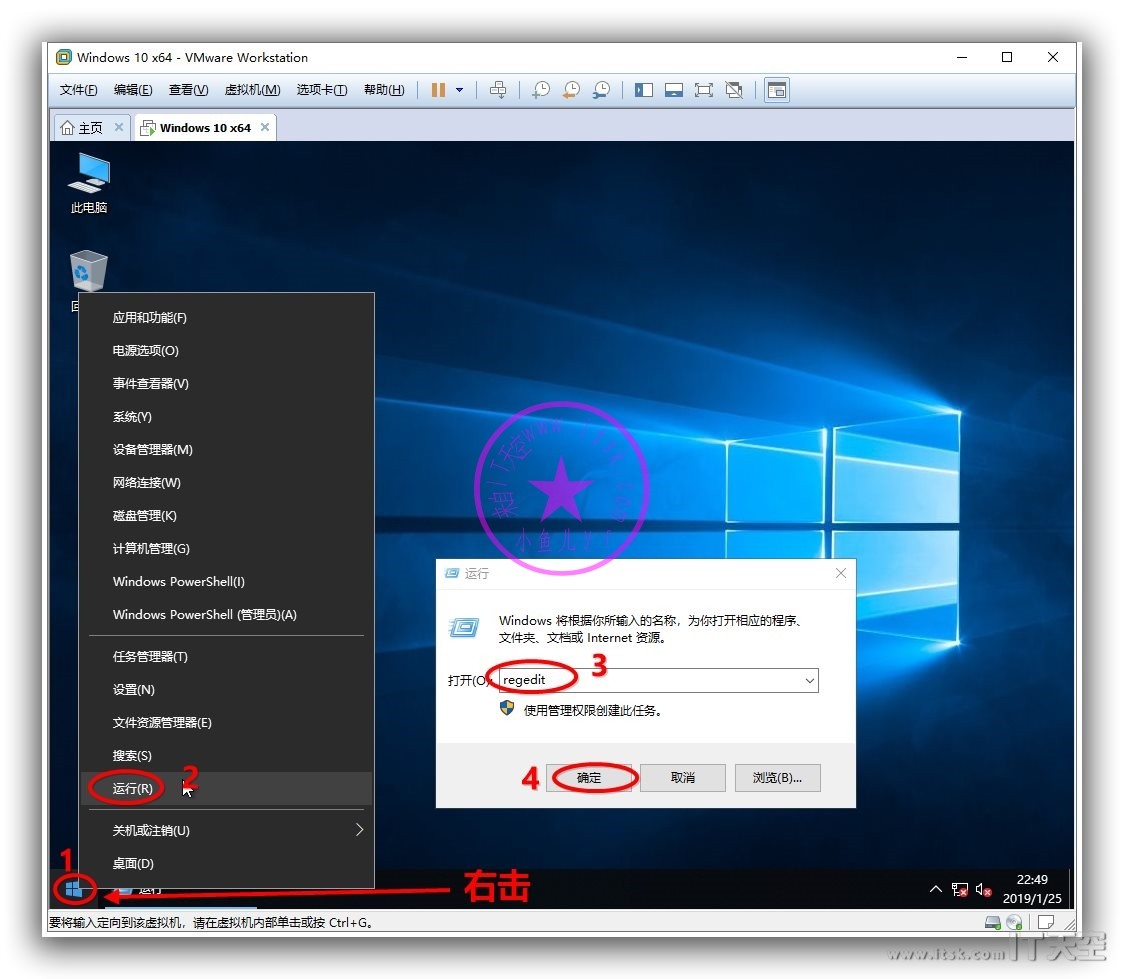Screen dimensions: 1124x979
Task: Click the shield icon beside the admin-rights notice
Action: [507, 709]
